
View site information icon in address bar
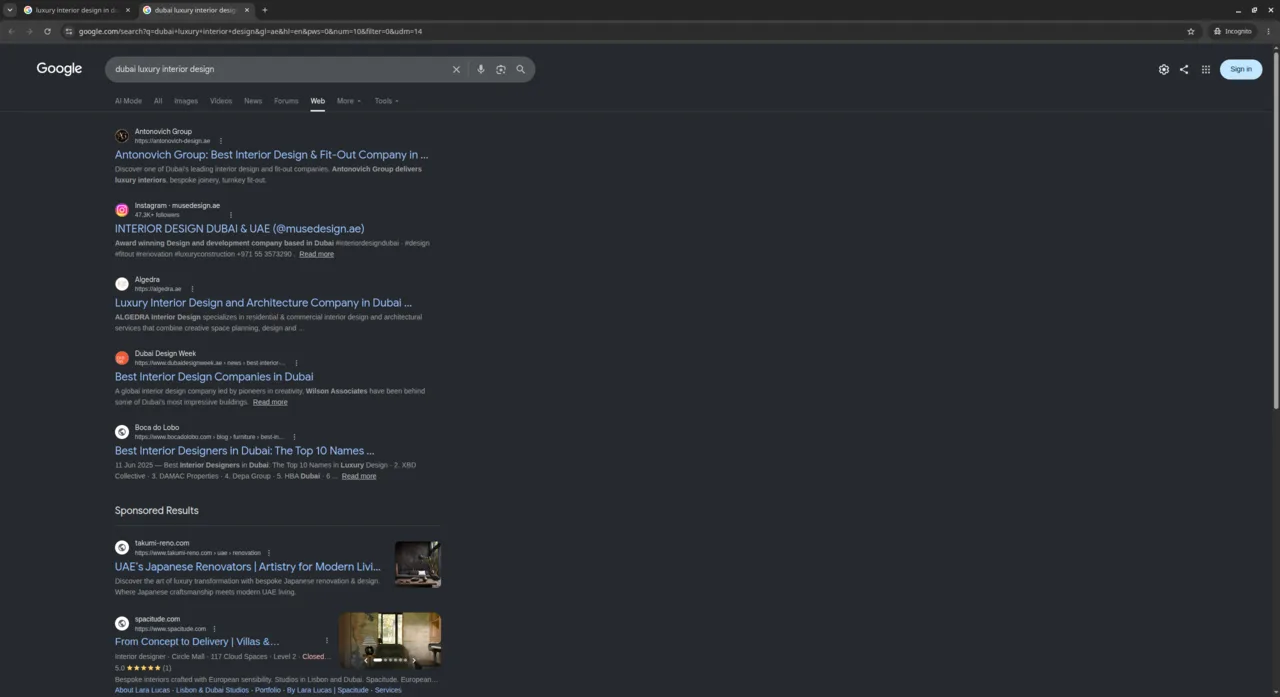point(69,31)
